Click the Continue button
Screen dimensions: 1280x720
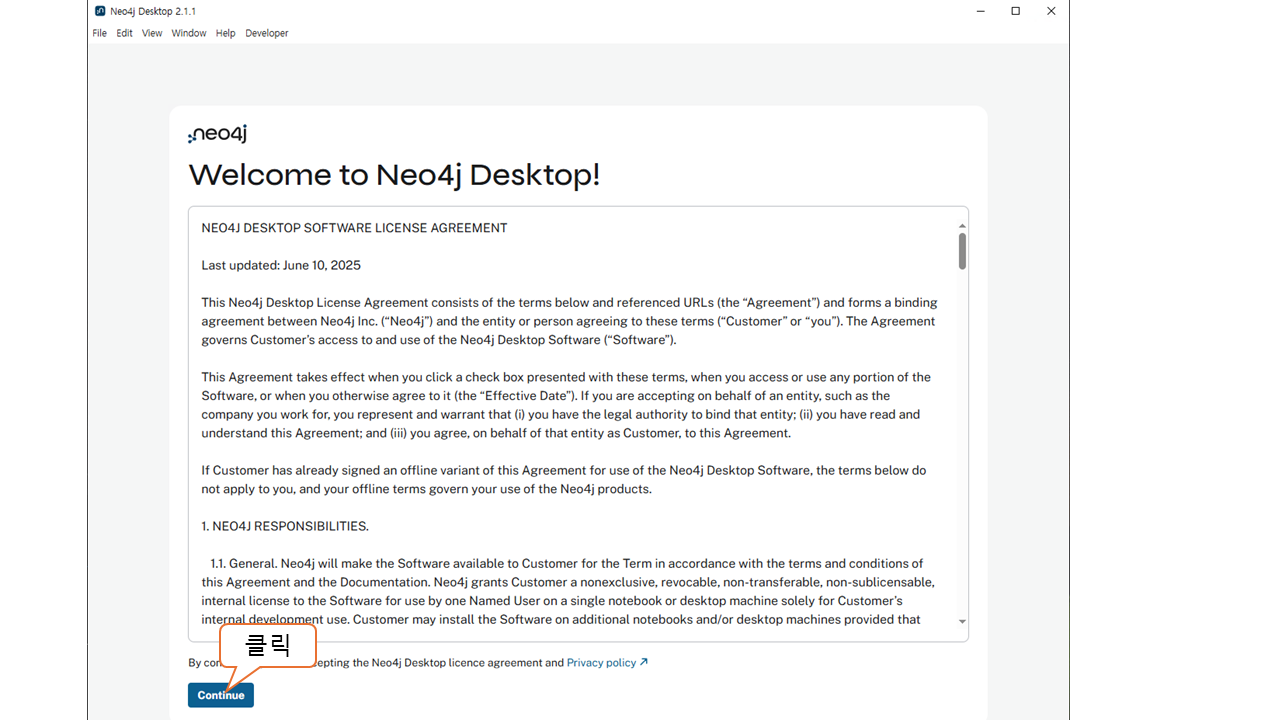[x=220, y=695]
